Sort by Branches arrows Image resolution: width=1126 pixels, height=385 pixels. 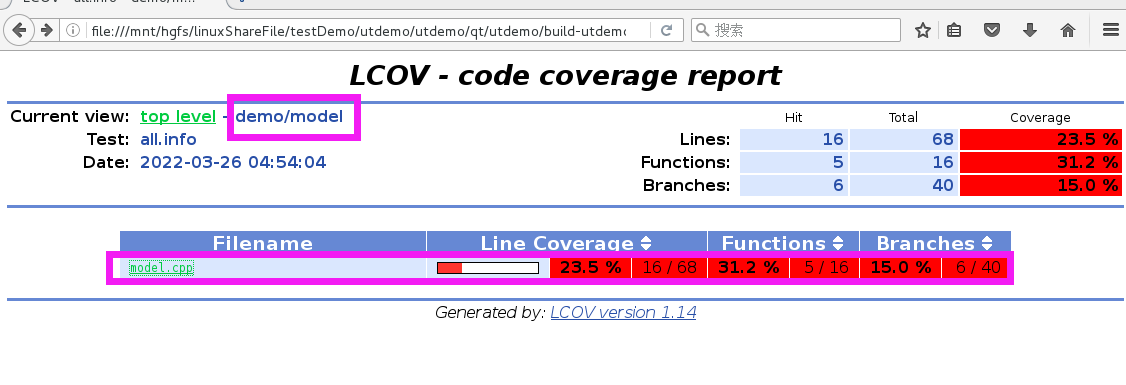tap(987, 243)
